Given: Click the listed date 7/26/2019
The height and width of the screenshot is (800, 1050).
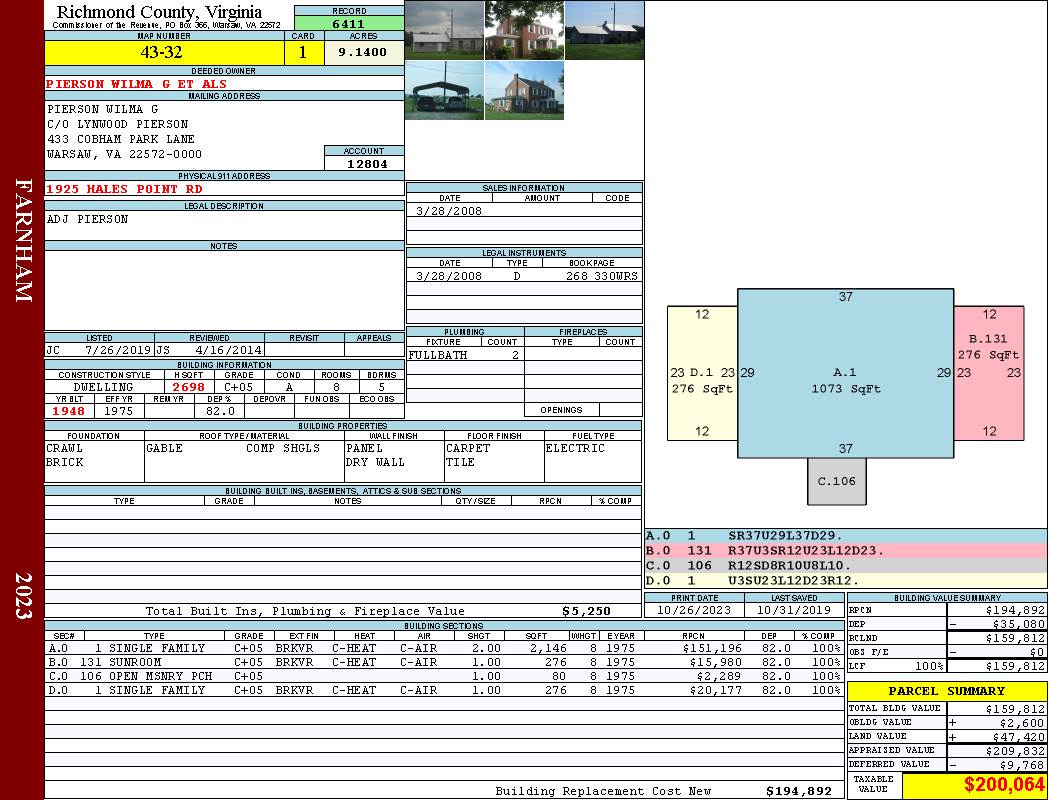Looking at the screenshot, I should pyautogui.click(x=118, y=349).
